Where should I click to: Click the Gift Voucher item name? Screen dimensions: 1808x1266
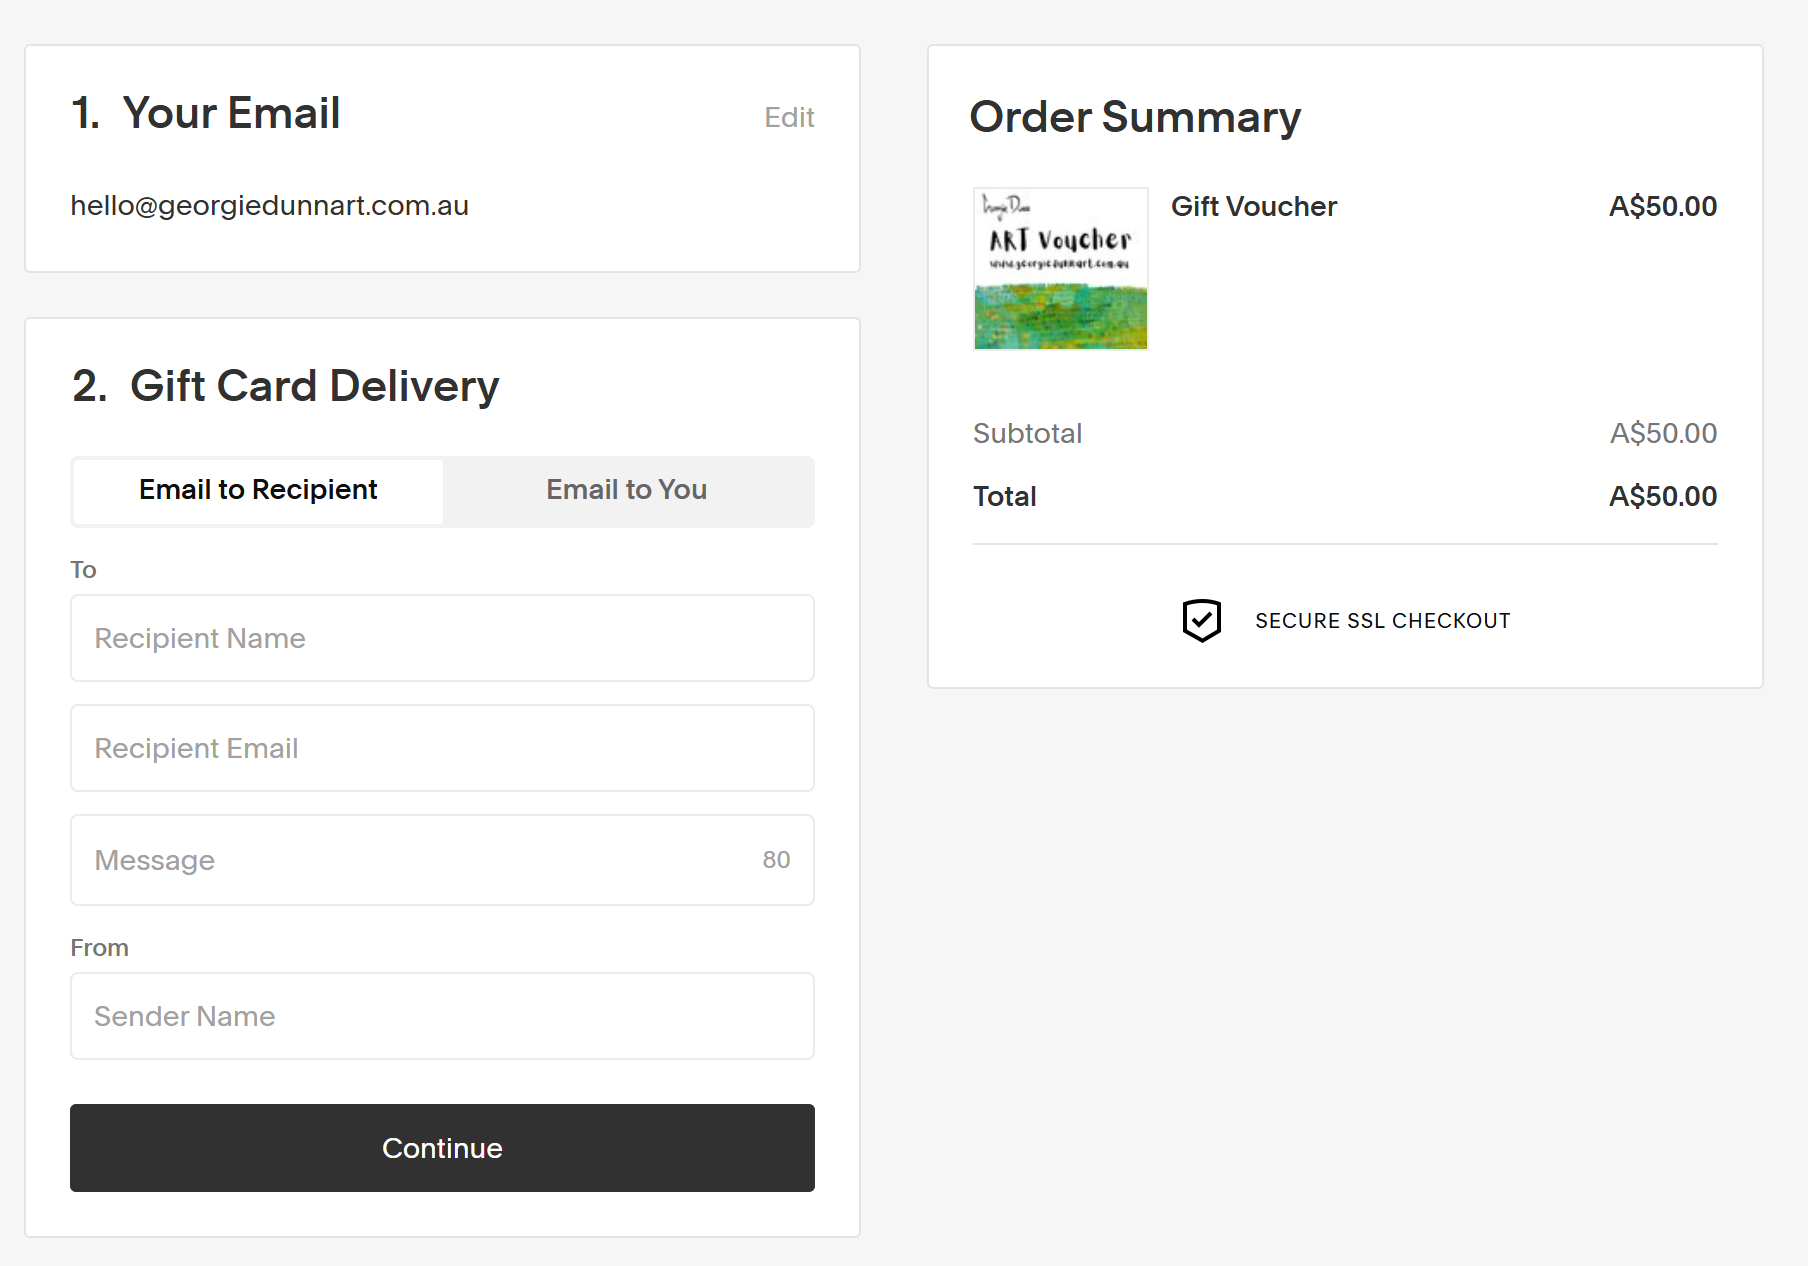pos(1253,206)
